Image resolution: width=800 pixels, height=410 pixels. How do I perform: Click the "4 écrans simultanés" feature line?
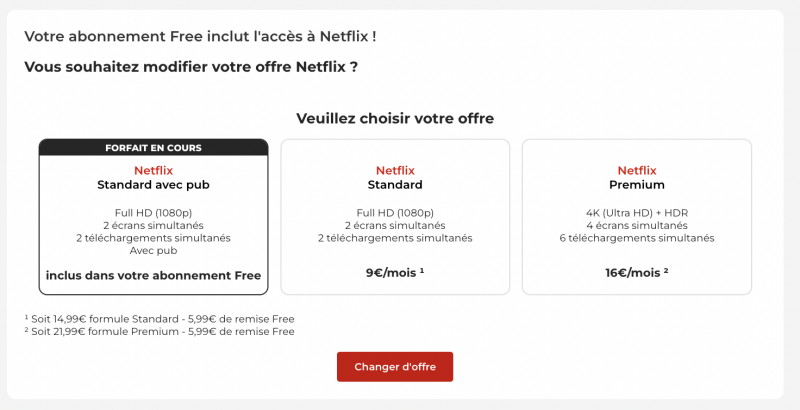(637, 225)
